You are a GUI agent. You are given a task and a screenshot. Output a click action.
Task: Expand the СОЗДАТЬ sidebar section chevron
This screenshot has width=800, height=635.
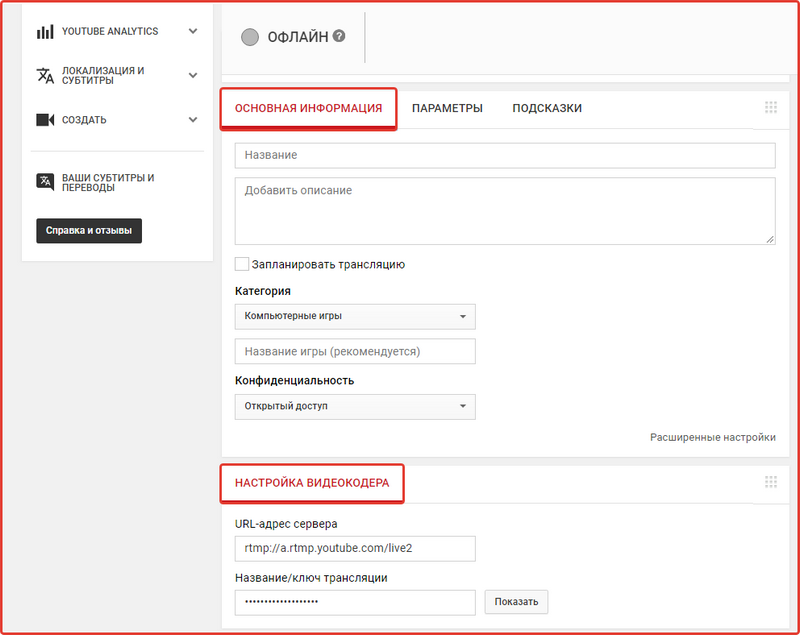[193, 120]
